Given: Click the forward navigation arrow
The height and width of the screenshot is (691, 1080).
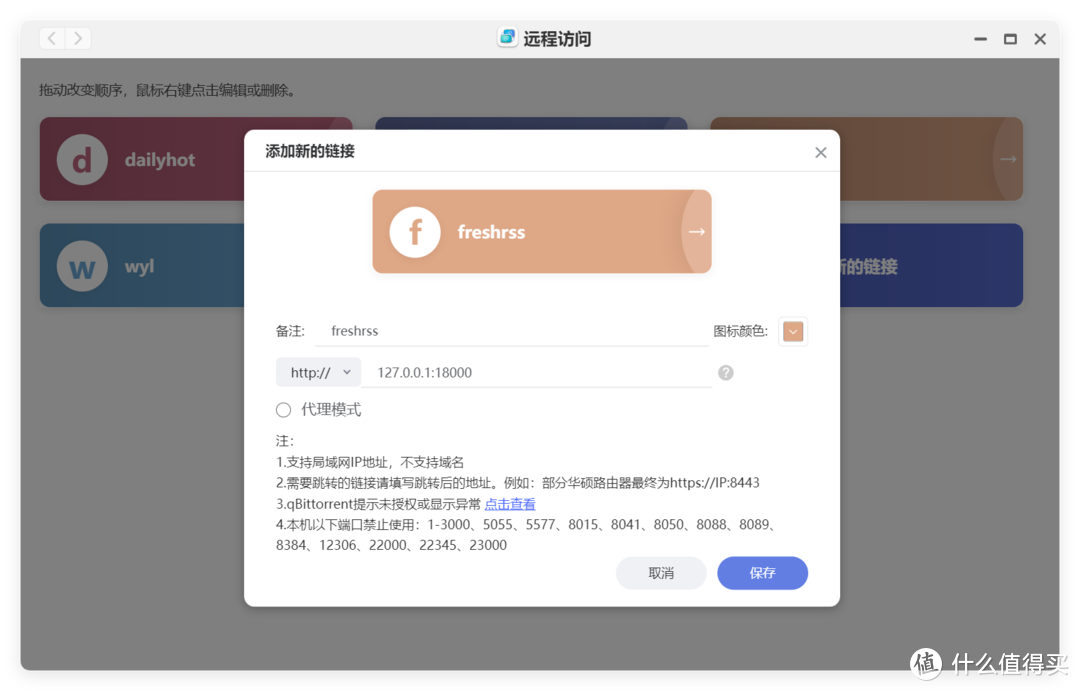Looking at the screenshot, I should [x=76, y=37].
